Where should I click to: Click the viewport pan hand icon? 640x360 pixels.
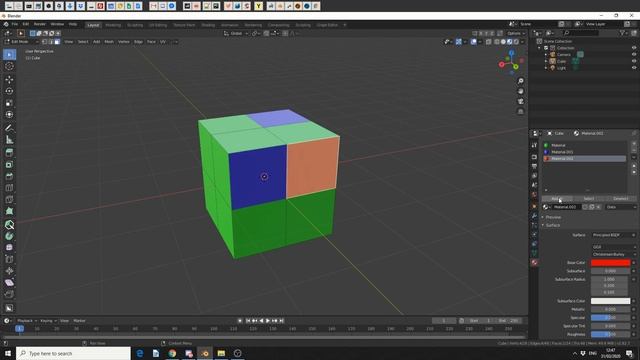point(520,91)
